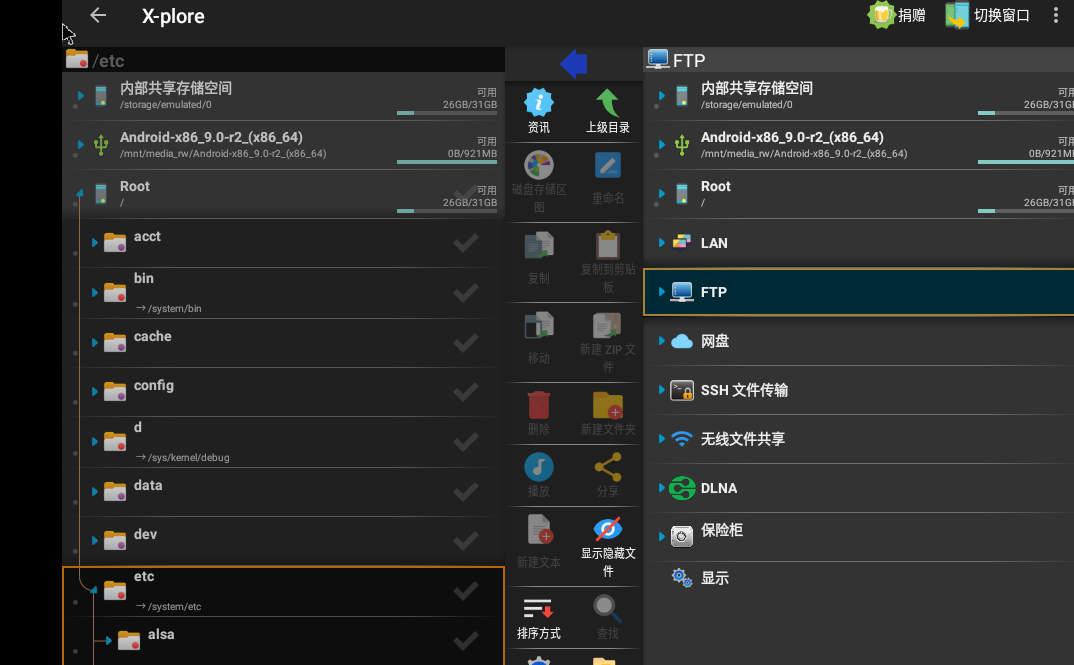Click the 新建 ZIP 文件 icon
This screenshot has height=665, width=1074.
point(606,337)
